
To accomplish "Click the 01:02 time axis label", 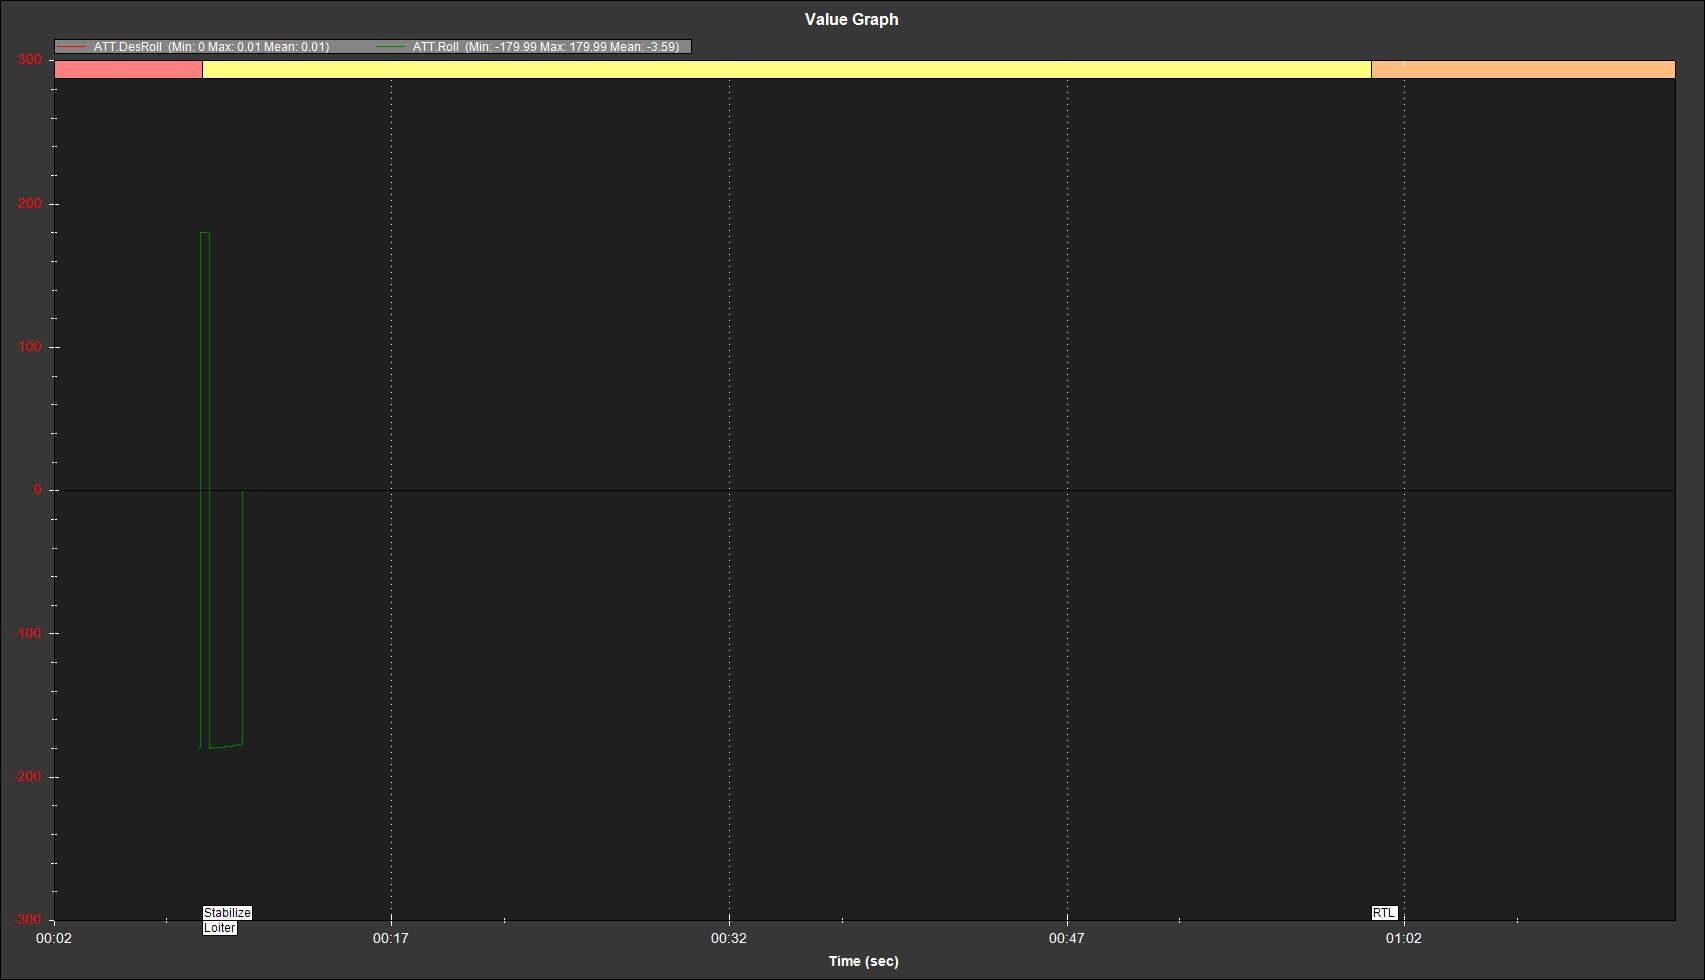I will 1403,938.
